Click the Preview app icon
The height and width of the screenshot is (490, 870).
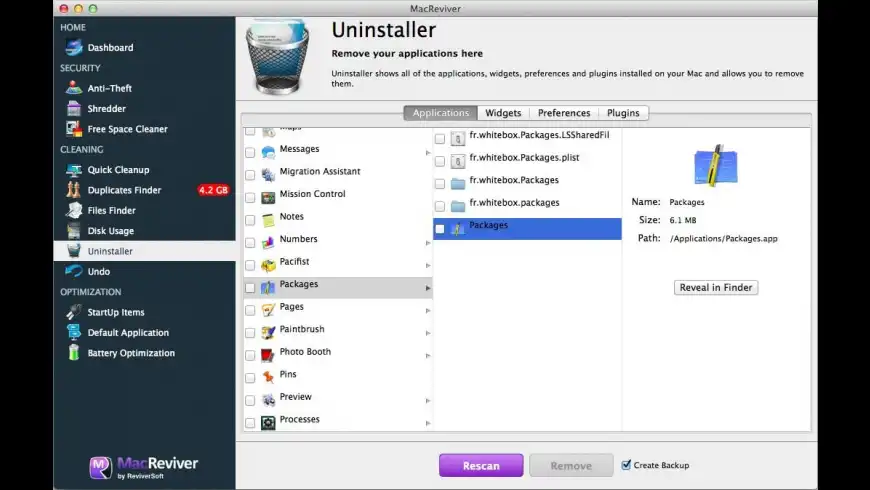click(268, 400)
